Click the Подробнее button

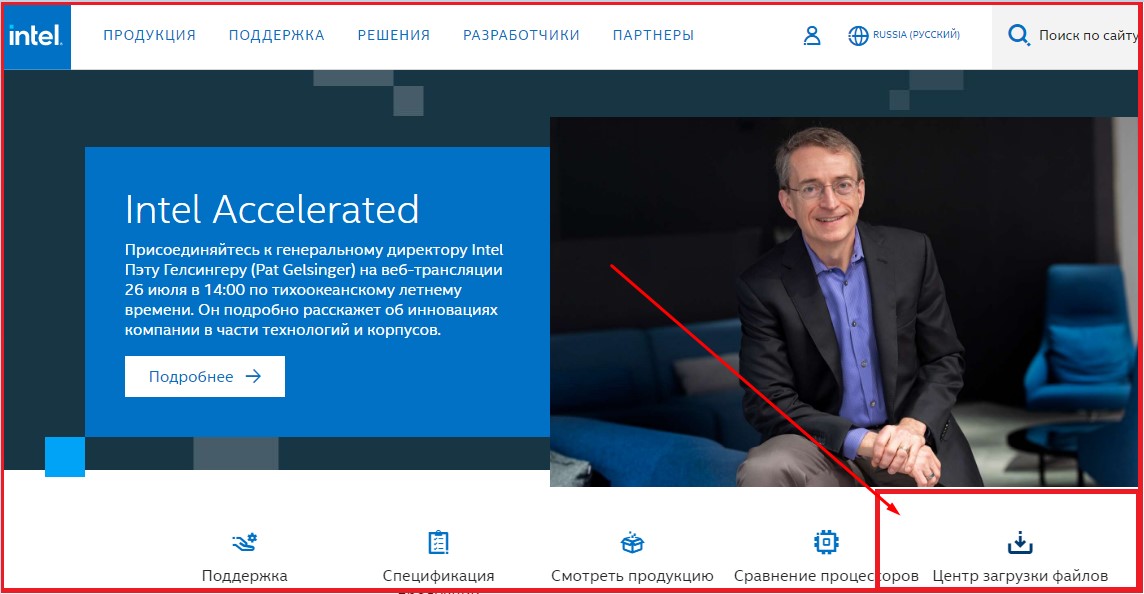point(205,377)
